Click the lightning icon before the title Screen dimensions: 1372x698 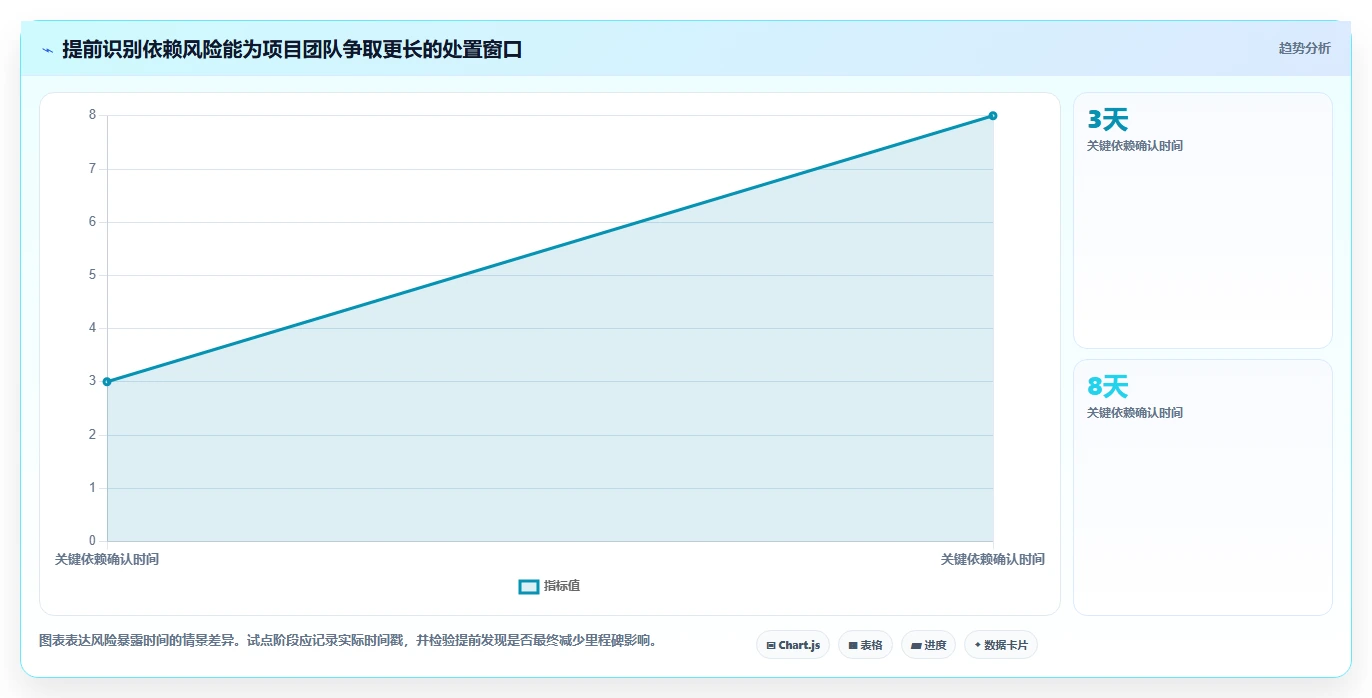(x=47, y=49)
